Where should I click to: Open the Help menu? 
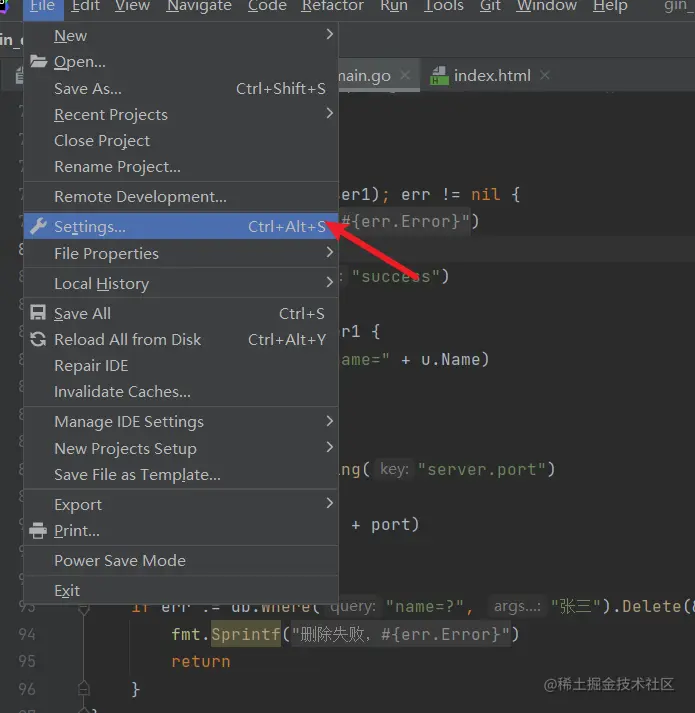[610, 6]
